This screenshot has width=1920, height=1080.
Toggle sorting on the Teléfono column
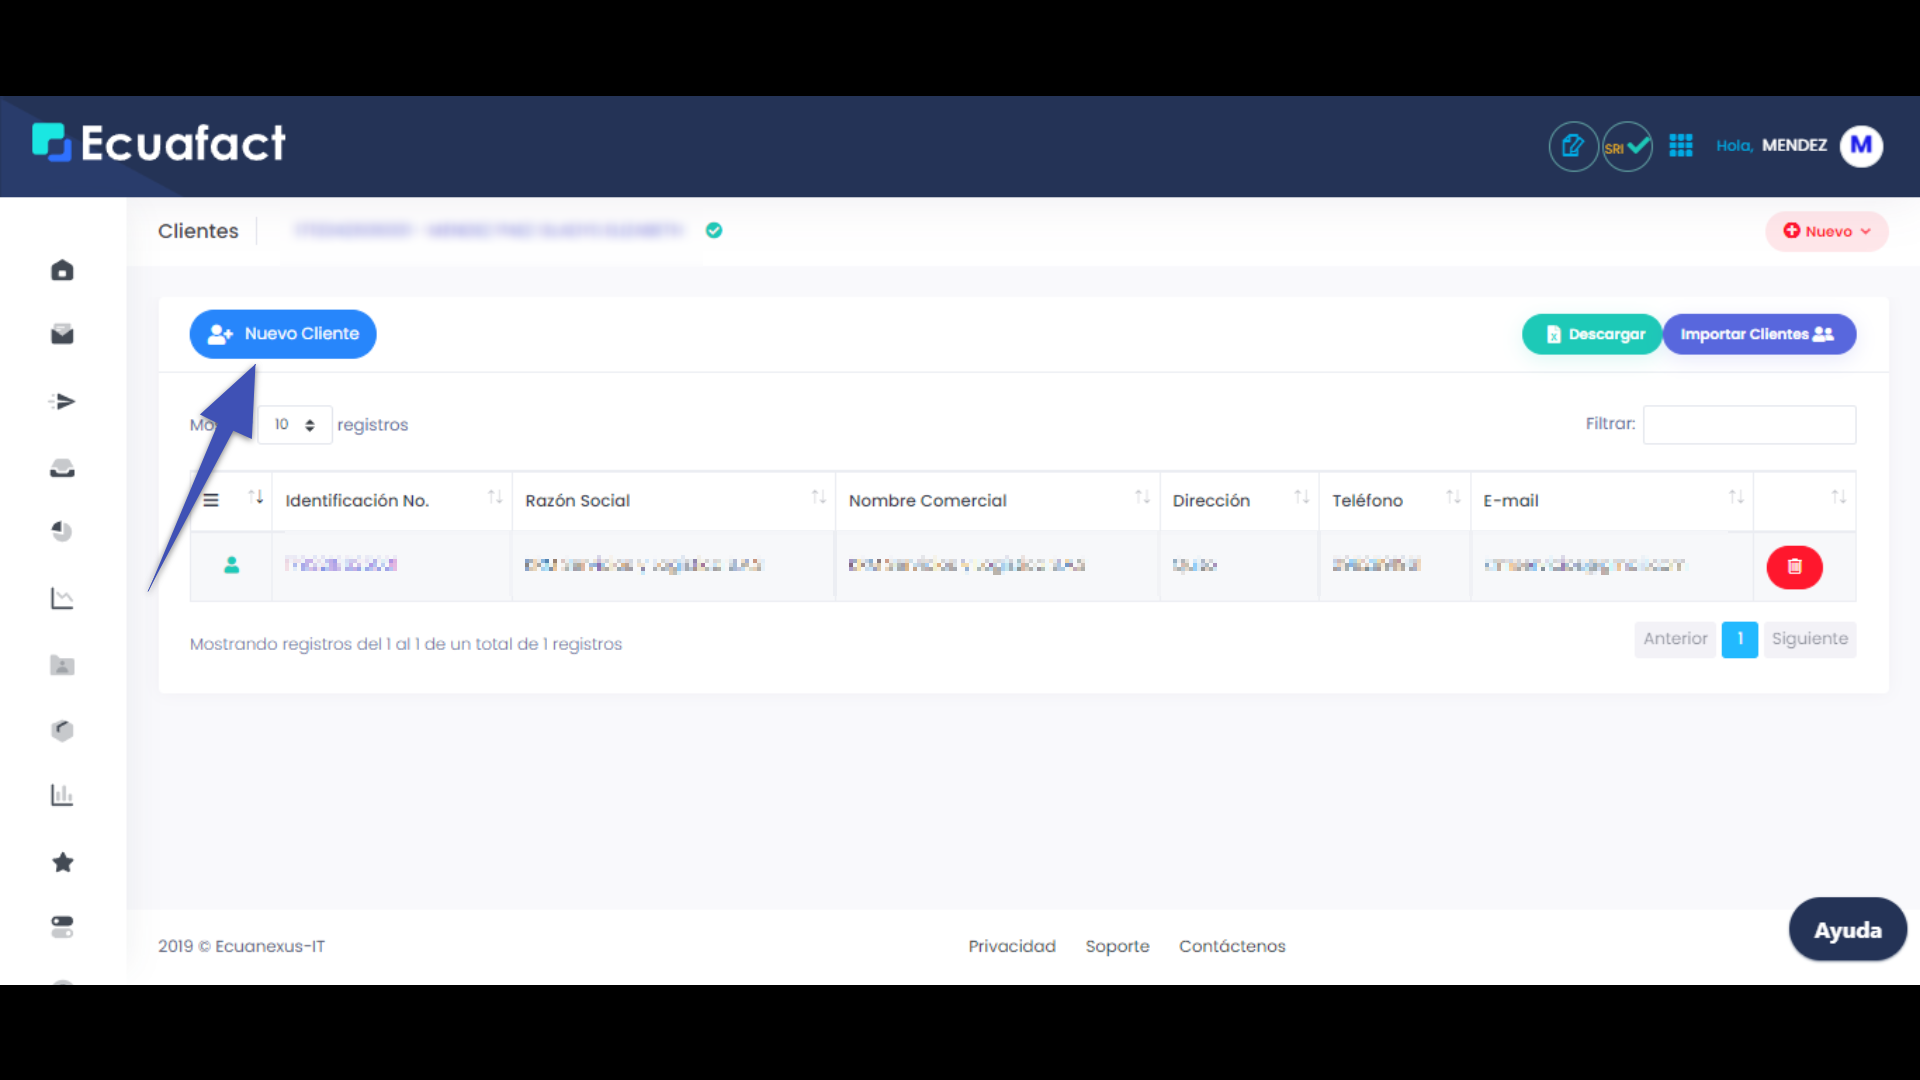point(1453,497)
